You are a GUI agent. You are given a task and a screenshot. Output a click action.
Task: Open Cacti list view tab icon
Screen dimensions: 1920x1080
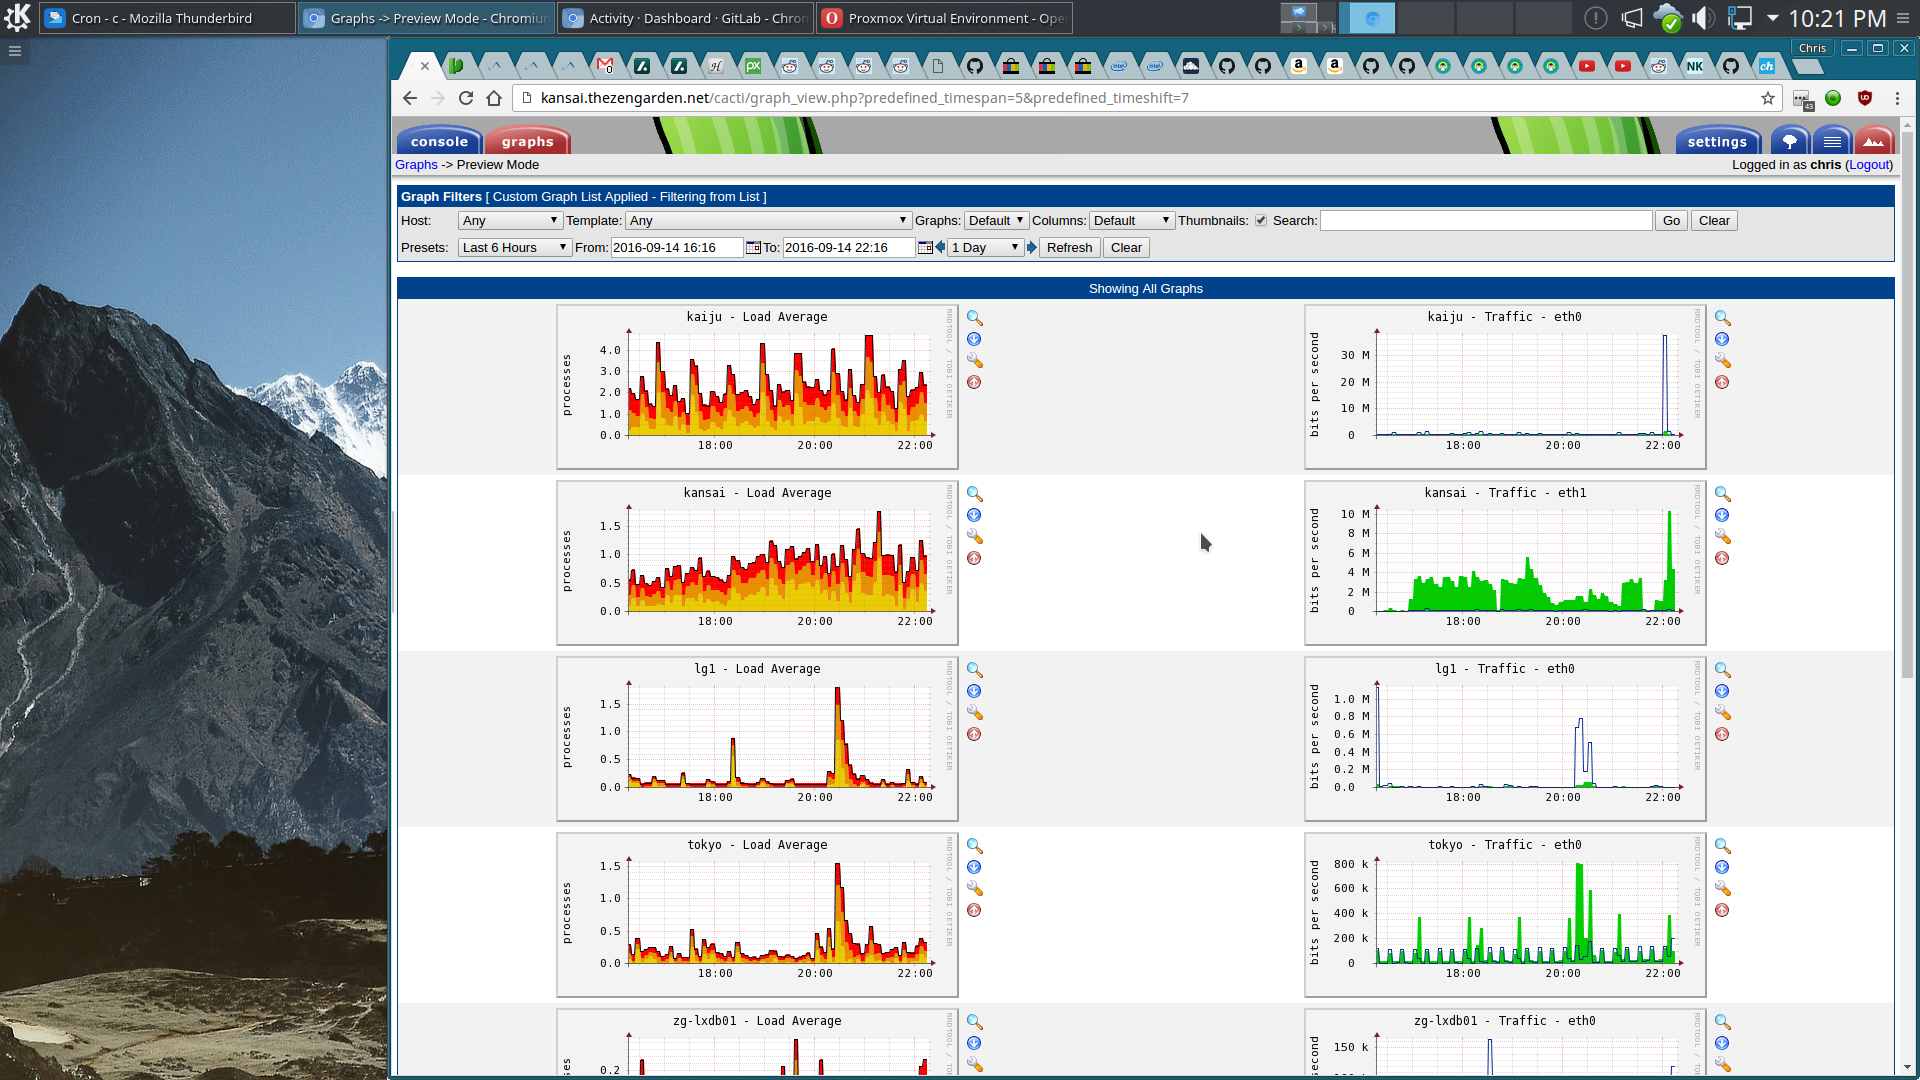[1832, 141]
